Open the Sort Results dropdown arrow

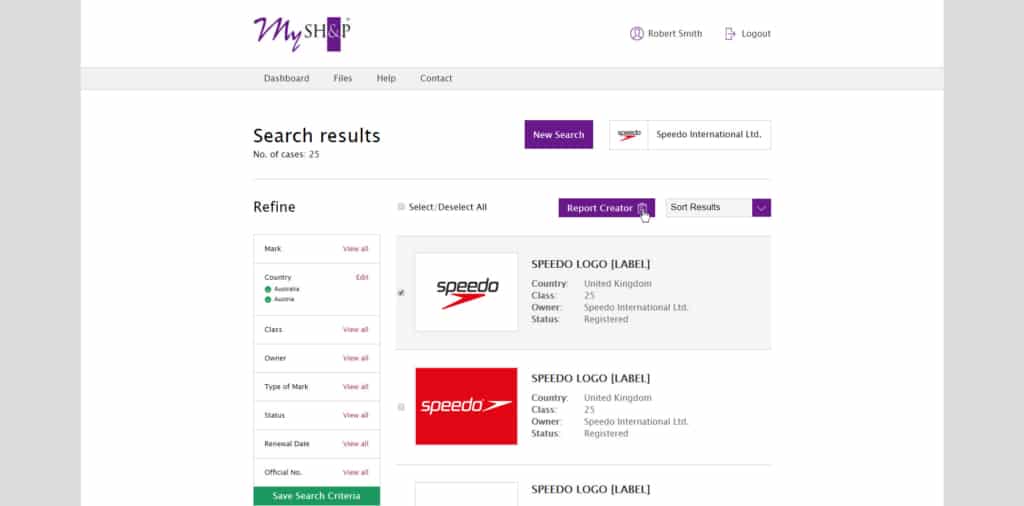tap(761, 208)
